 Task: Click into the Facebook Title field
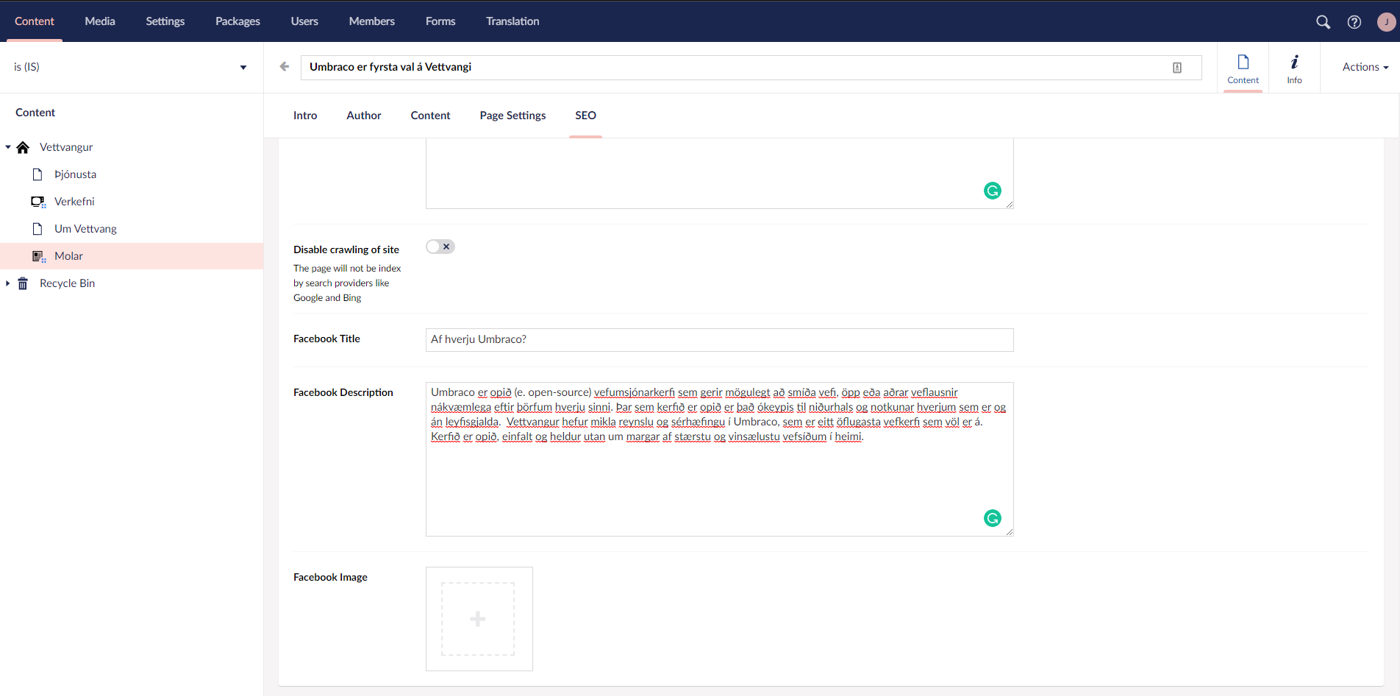719,340
